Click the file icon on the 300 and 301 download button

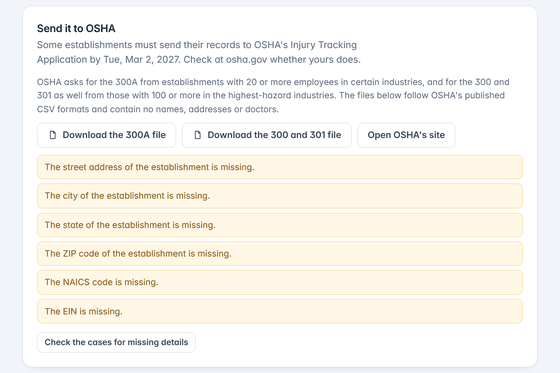[x=198, y=135]
